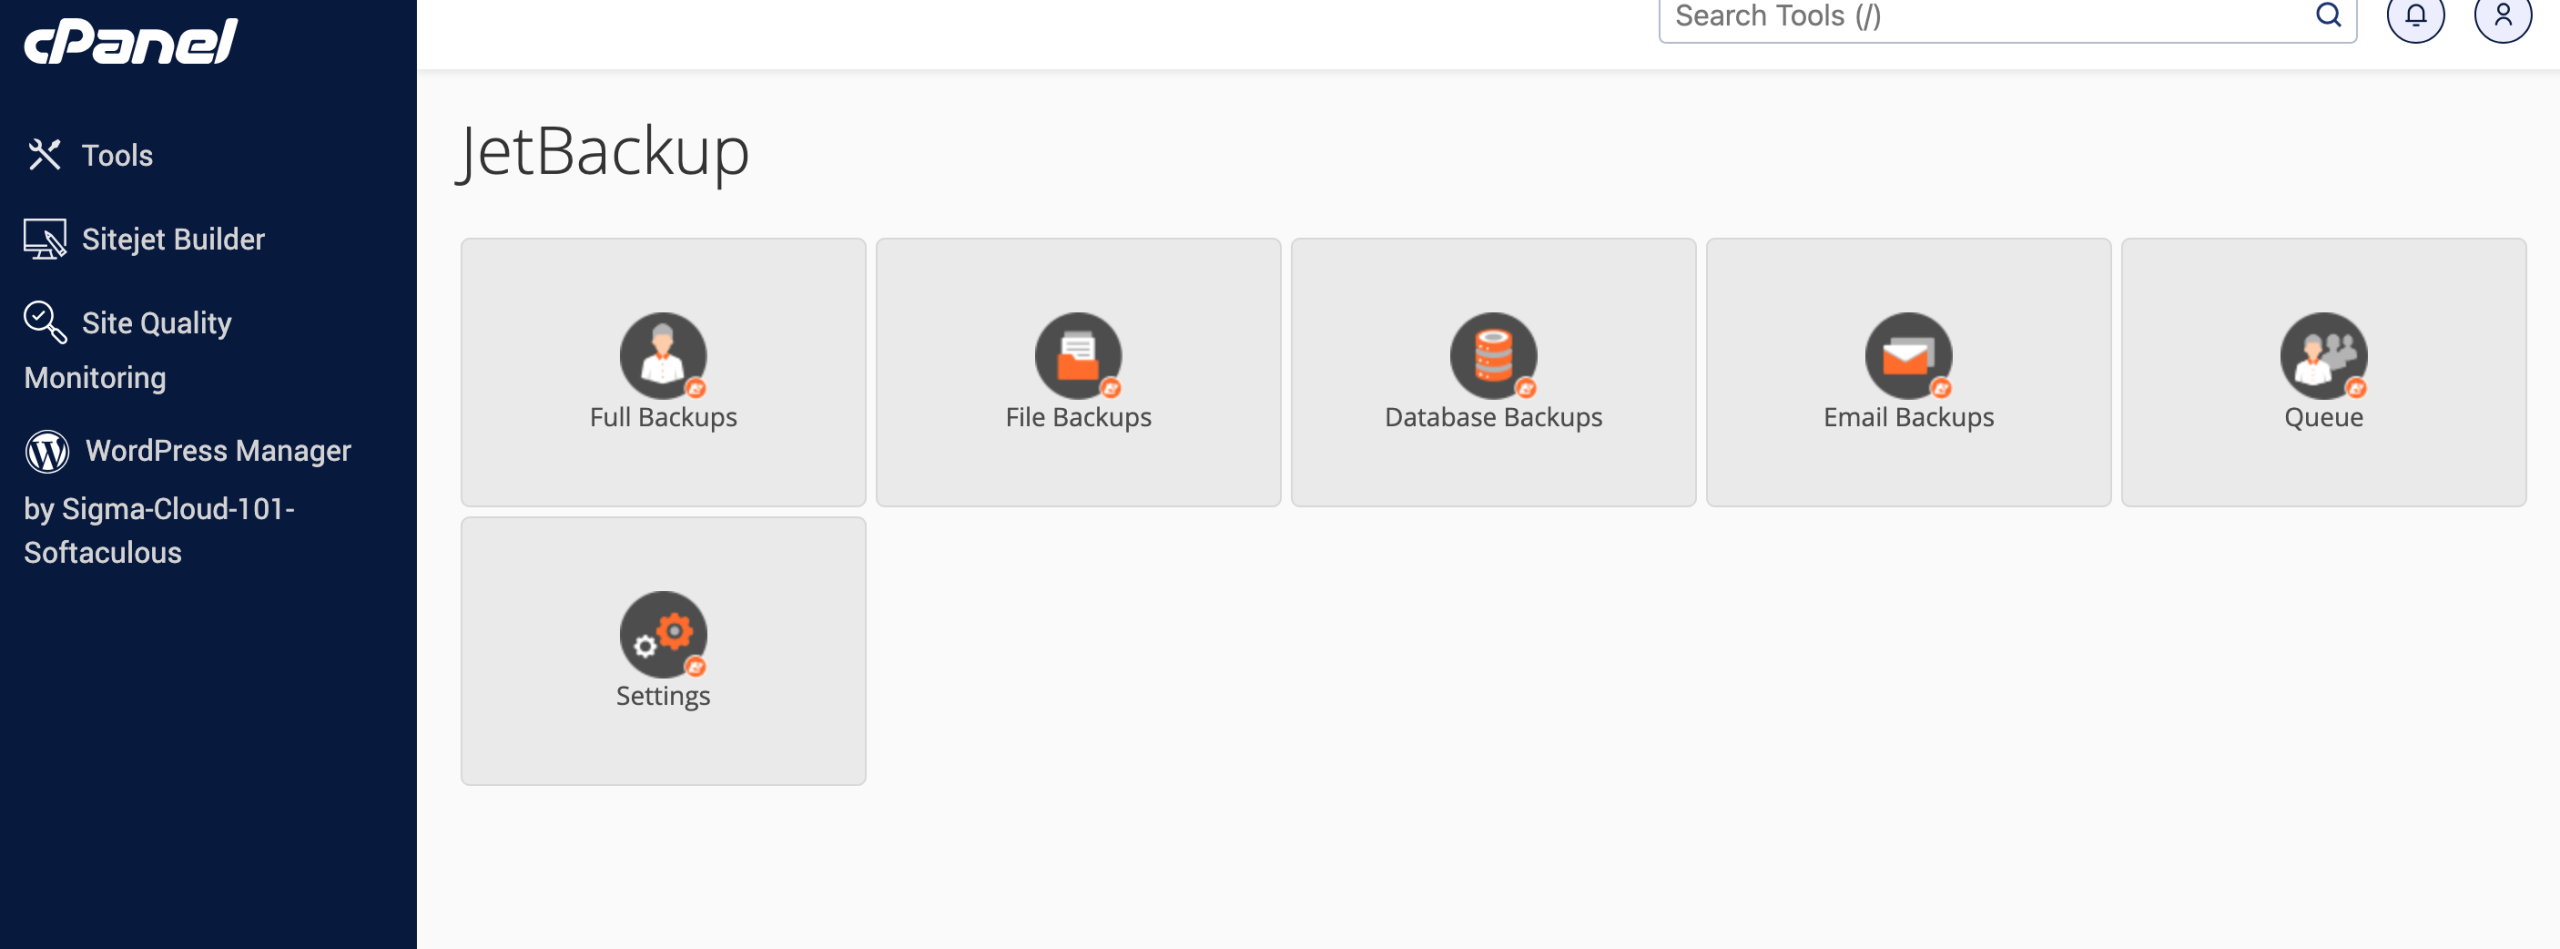Click the JetBackup Settings gears icon
This screenshot has height=949, width=2560.
click(663, 634)
